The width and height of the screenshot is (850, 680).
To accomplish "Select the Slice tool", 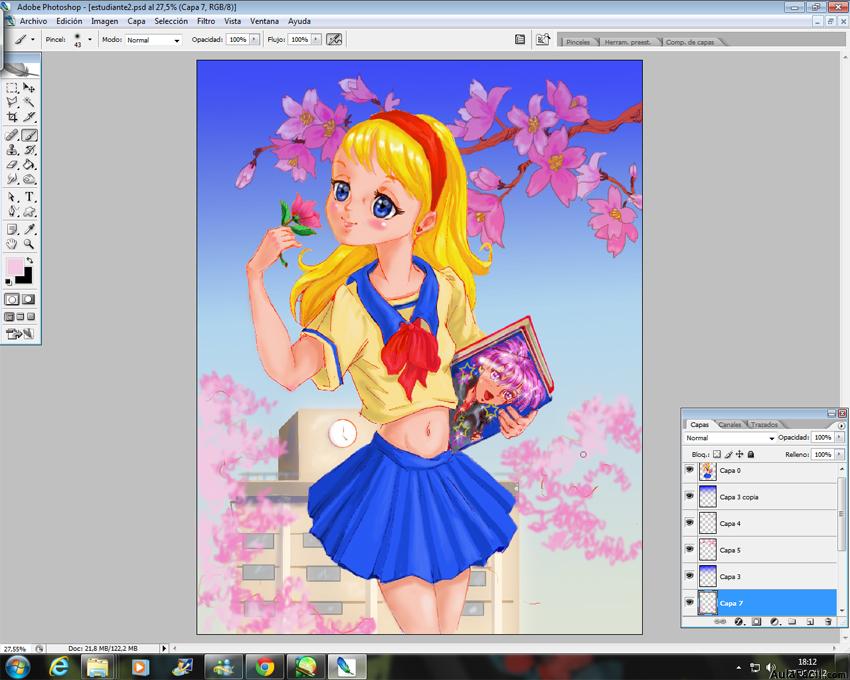I will click(x=29, y=117).
